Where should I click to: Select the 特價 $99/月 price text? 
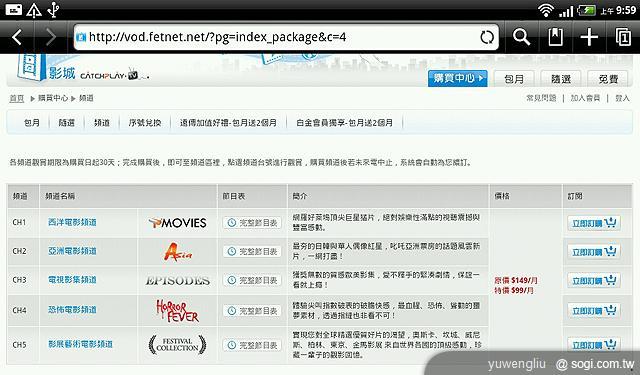[x=514, y=291]
